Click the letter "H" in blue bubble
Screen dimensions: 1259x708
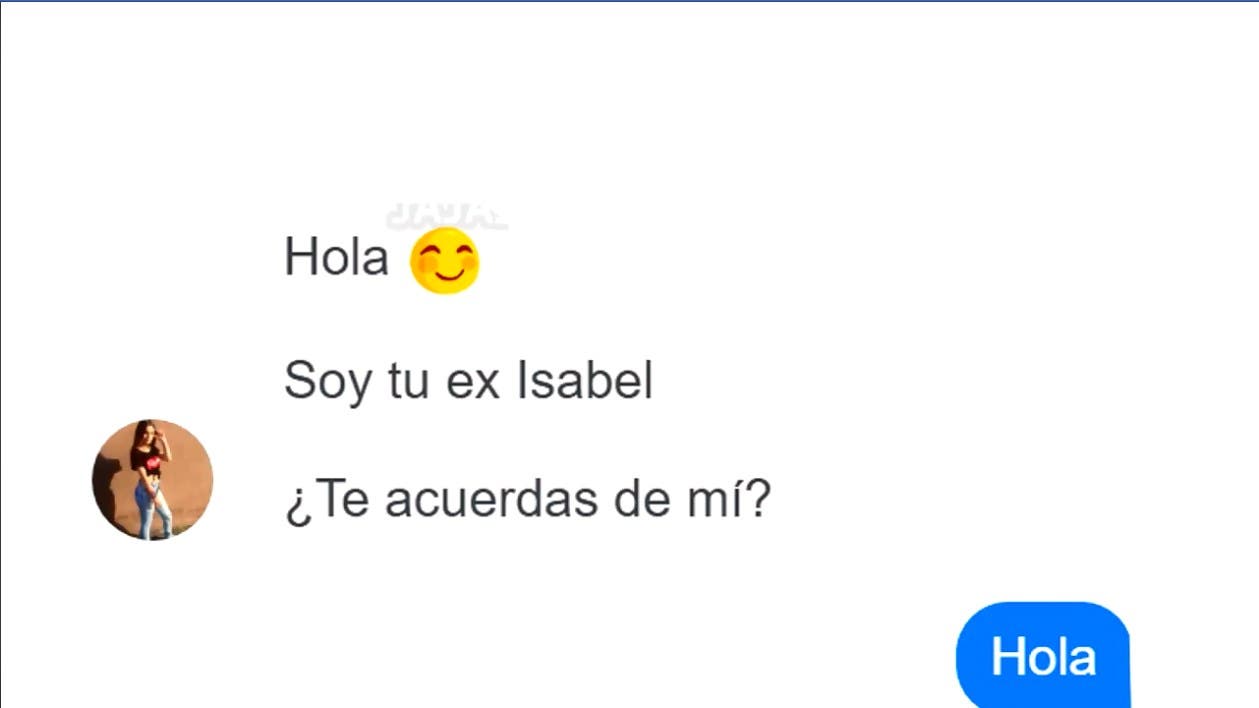(1006, 657)
